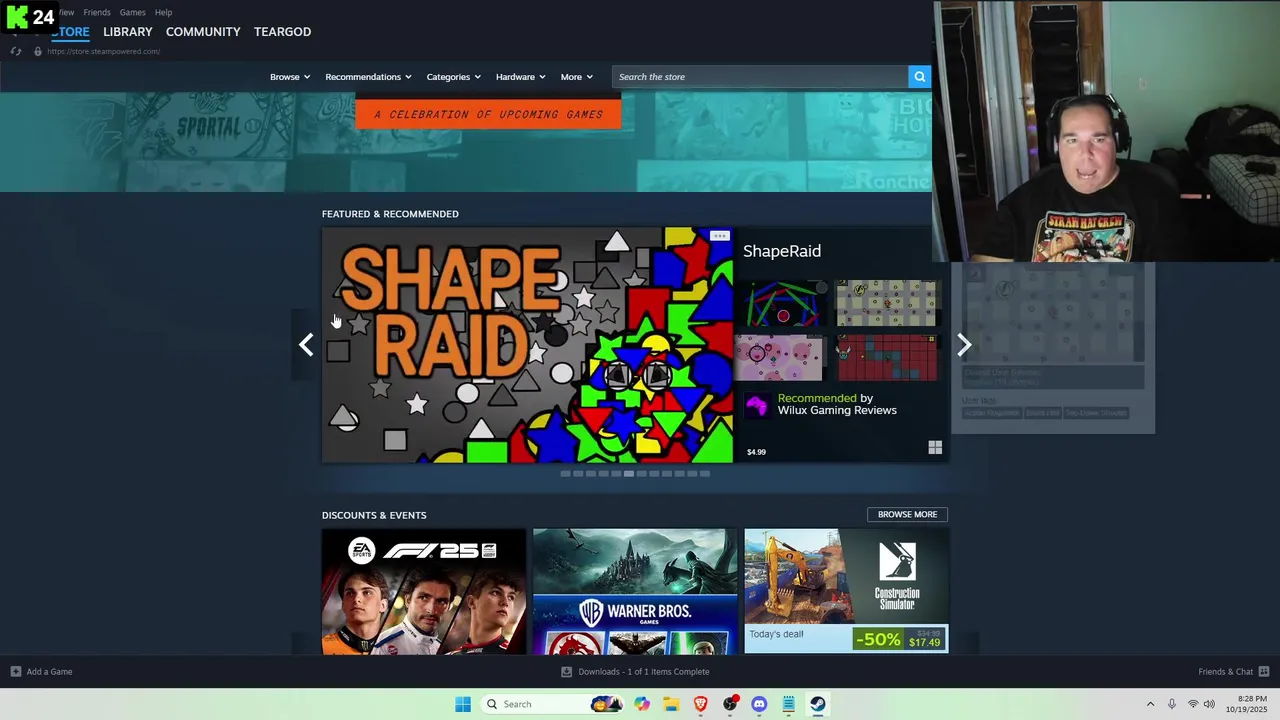Click the Downloads status icon
Image resolution: width=1280 pixels, height=720 pixels.
click(566, 672)
